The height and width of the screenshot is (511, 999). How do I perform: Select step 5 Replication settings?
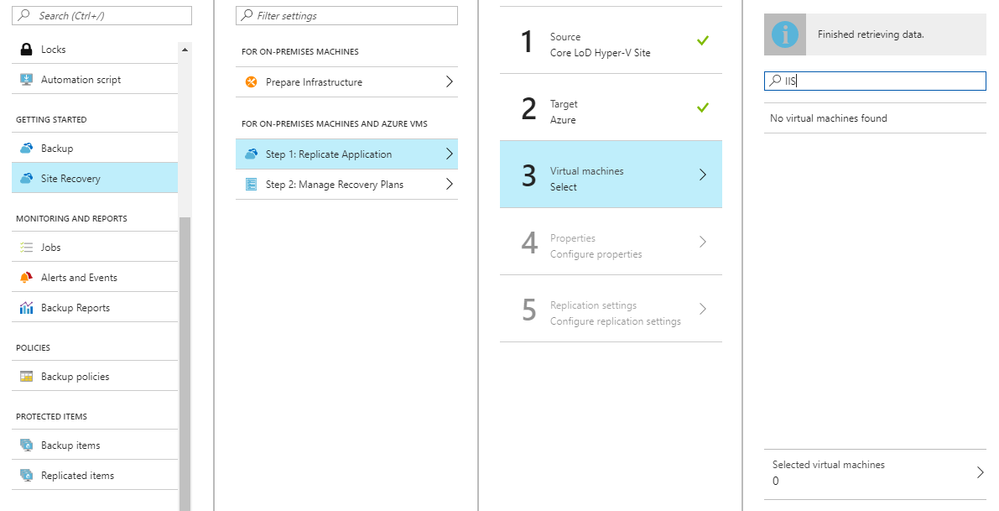pyautogui.click(x=611, y=308)
